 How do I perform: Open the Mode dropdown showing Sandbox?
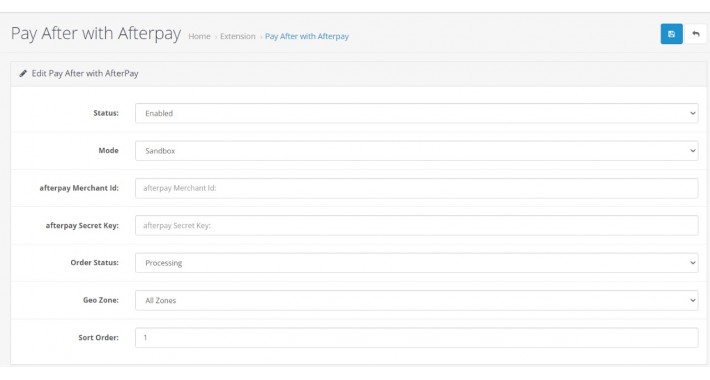(x=417, y=151)
